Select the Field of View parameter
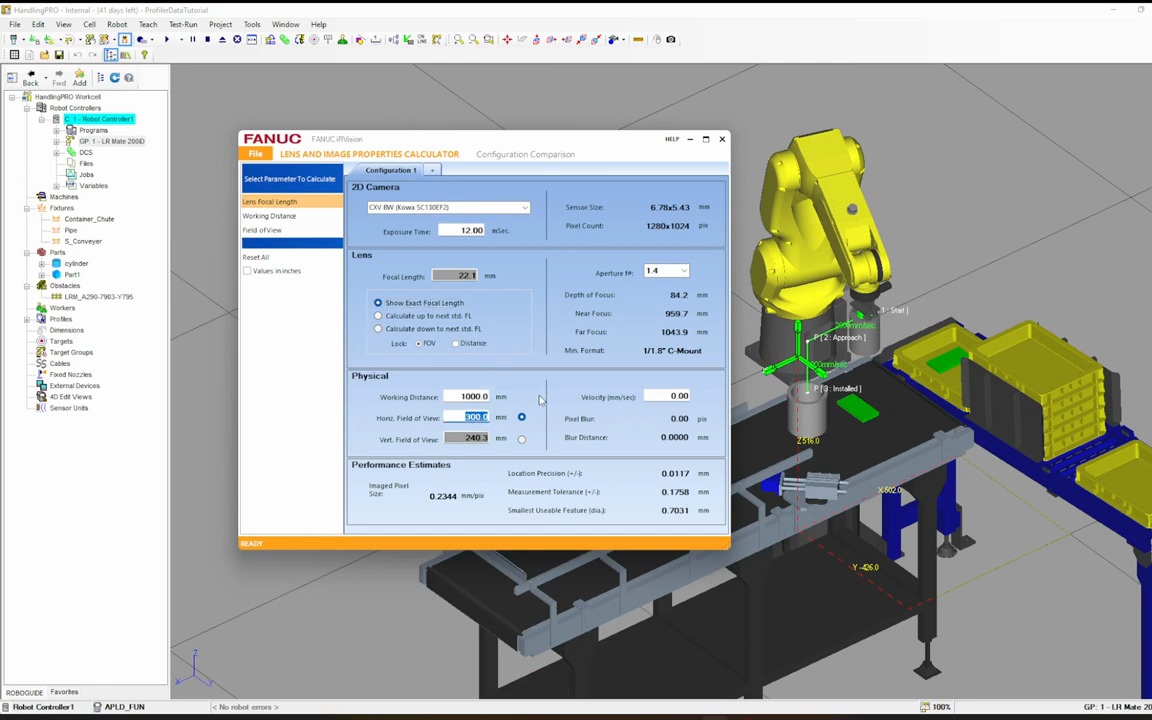Screen dimensions: 1152x720 tap(262, 230)
